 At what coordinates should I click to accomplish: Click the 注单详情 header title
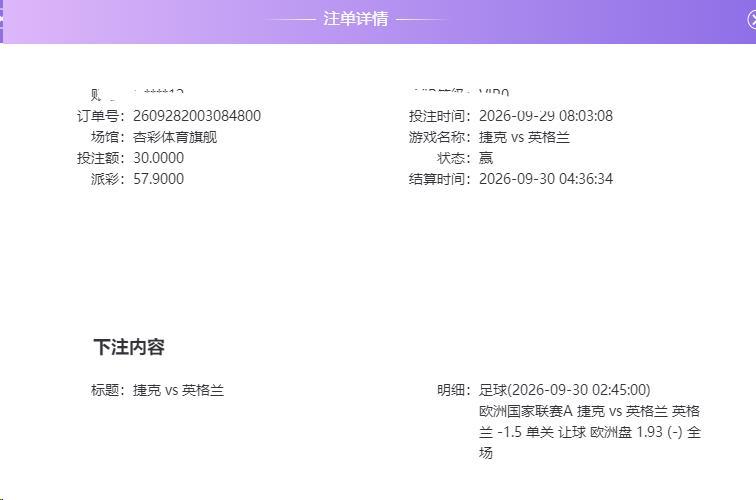[x=355, y=19]
